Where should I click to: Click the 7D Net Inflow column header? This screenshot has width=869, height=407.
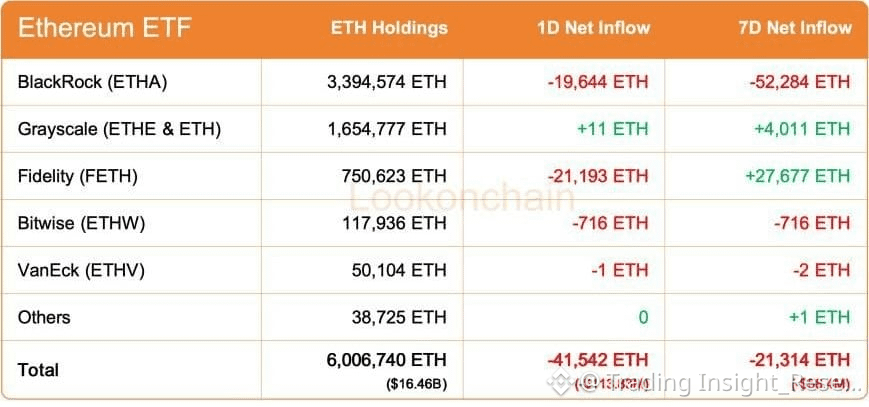796,28
